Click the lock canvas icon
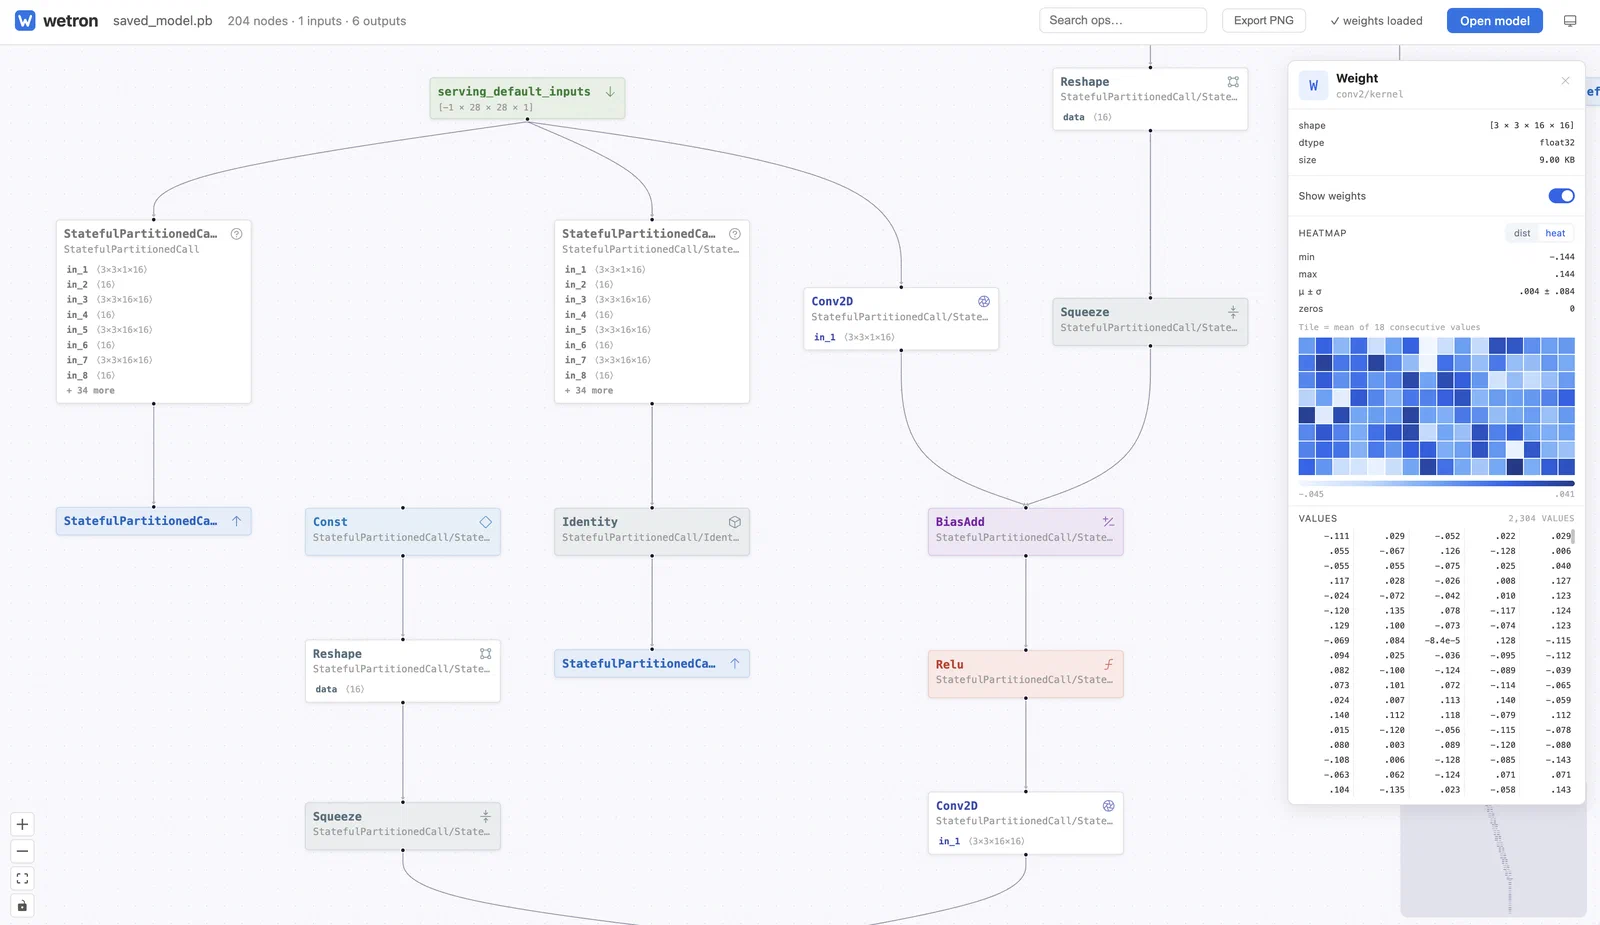The image size is (1600, 925). click(x=22, y=905)
